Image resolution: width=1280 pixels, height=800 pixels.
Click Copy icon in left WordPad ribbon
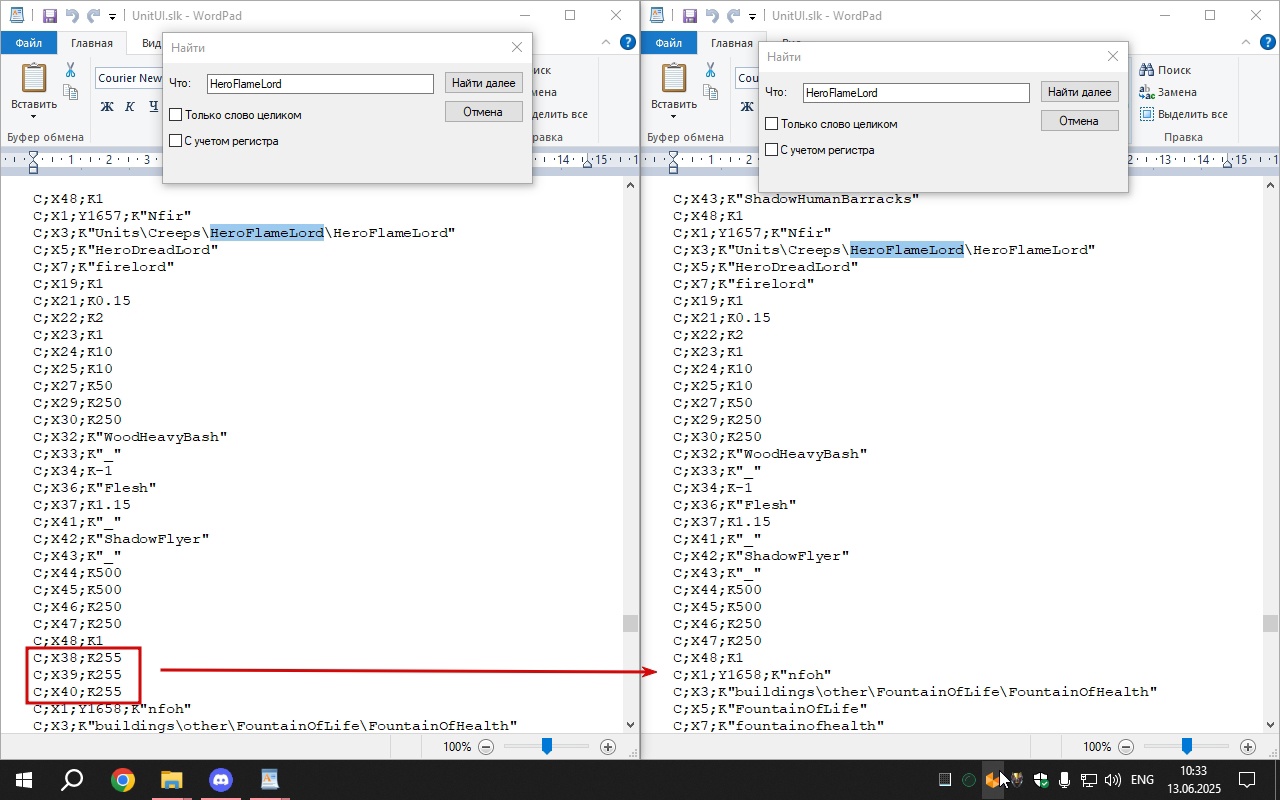coord(71,92)
